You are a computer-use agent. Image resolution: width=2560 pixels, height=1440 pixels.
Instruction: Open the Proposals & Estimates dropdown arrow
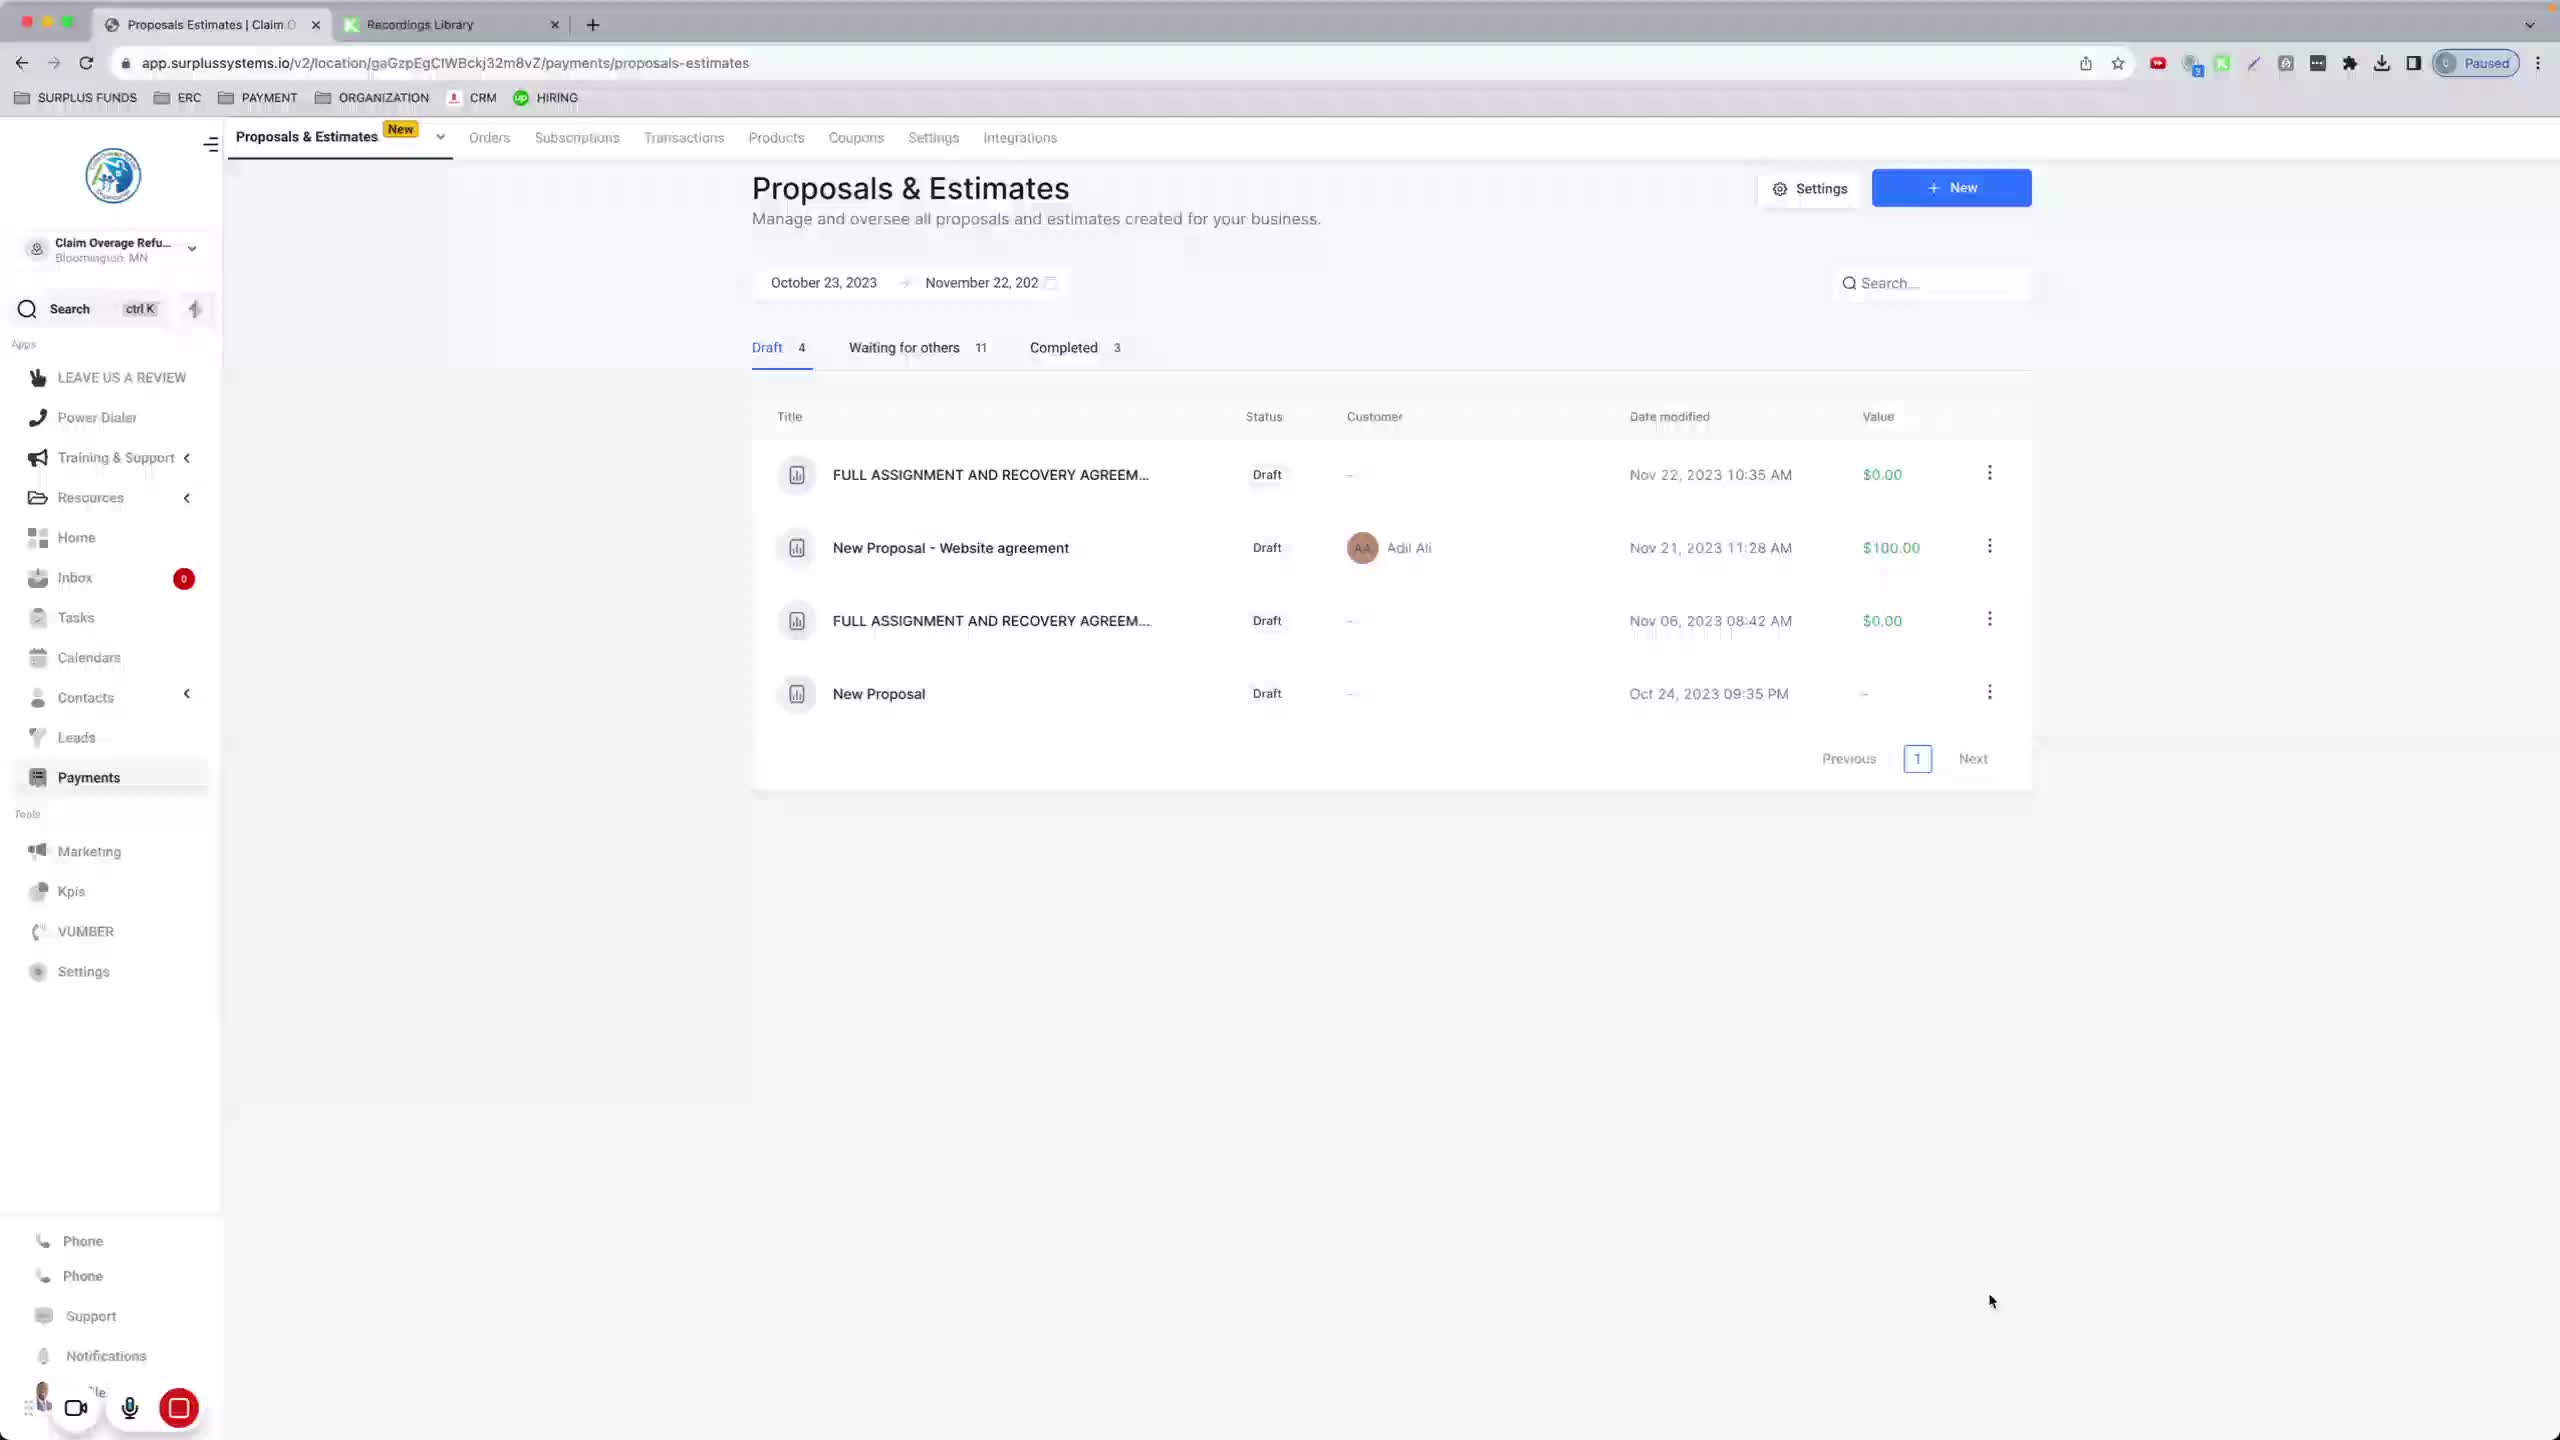point(440,137)
